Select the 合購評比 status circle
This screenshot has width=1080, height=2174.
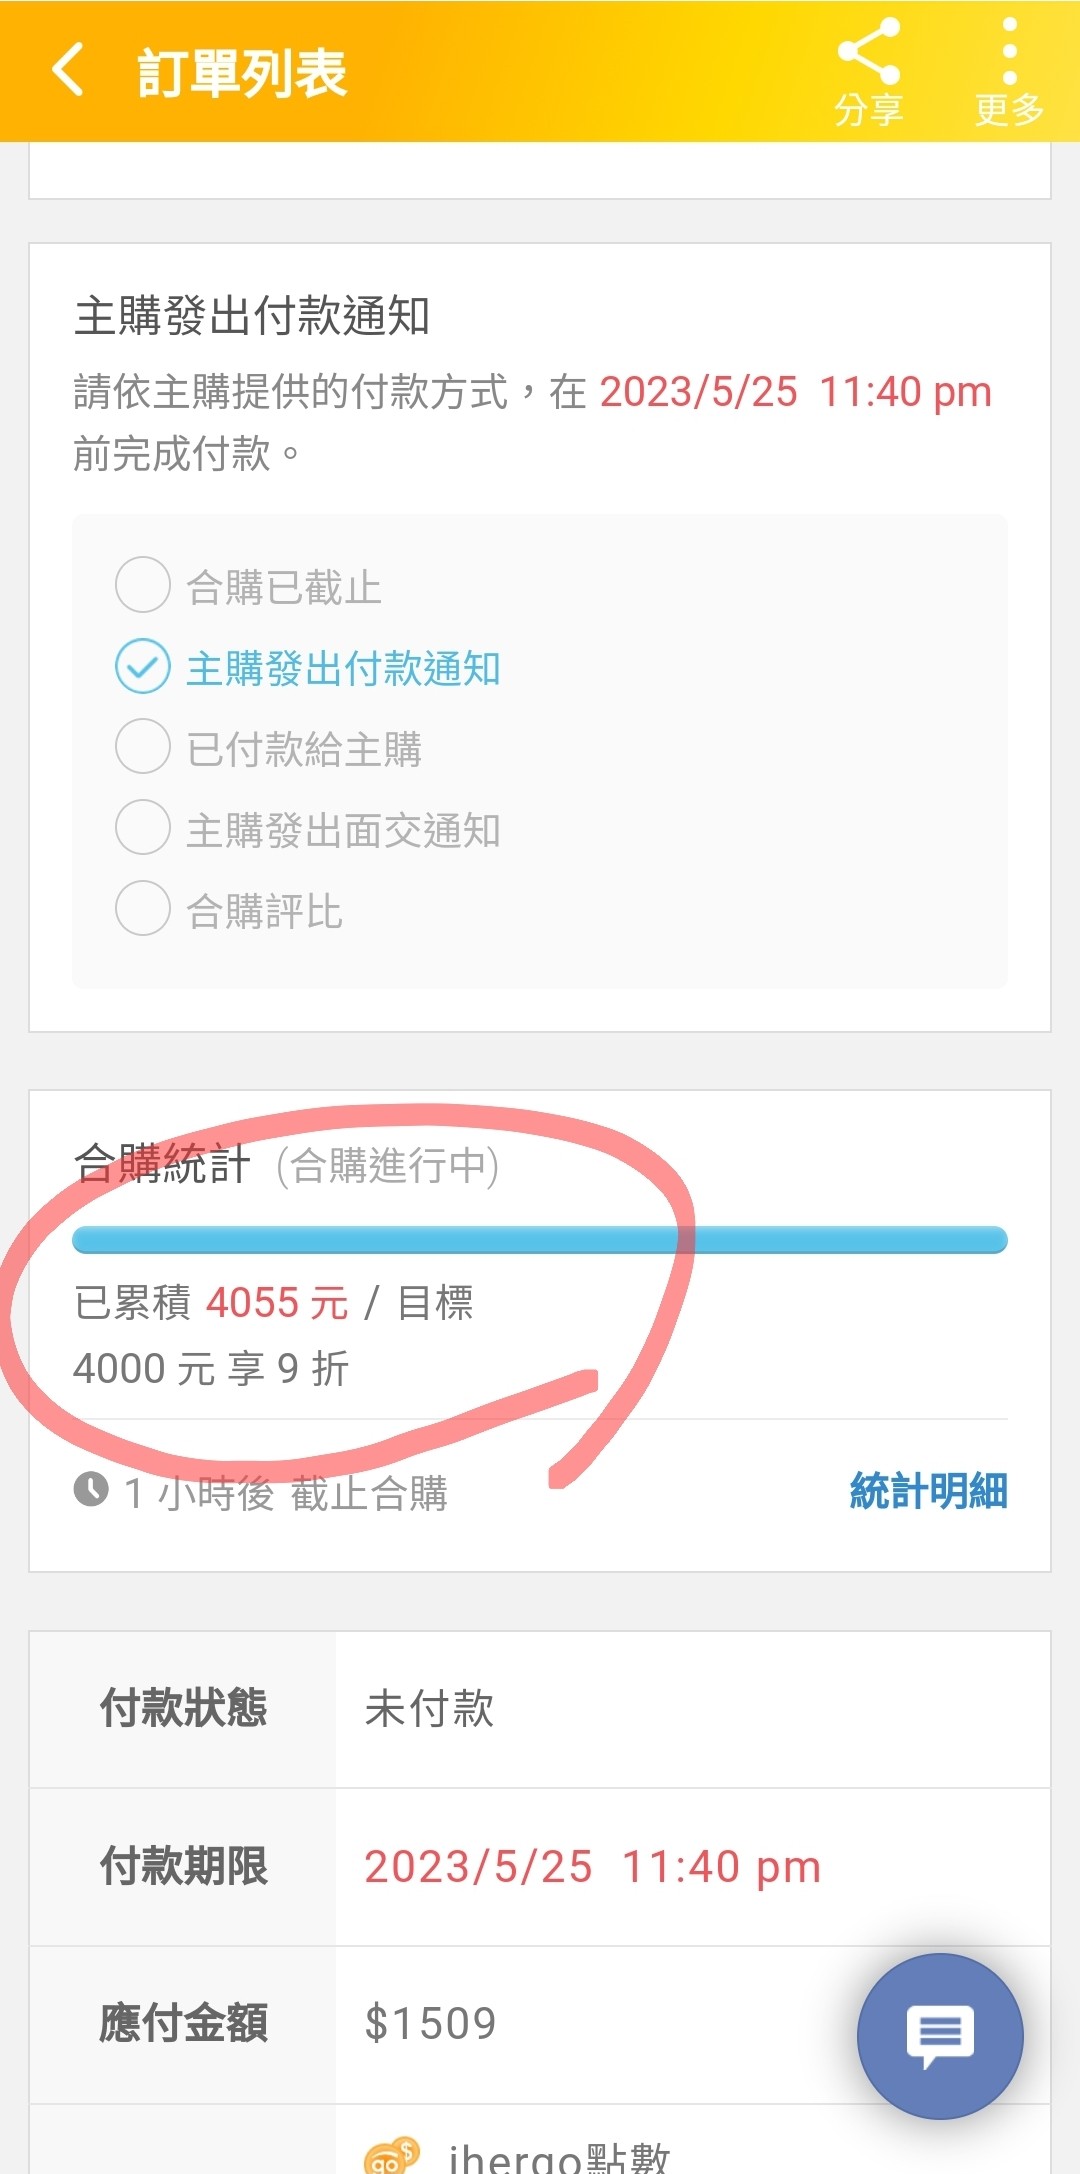pos(143,909)
